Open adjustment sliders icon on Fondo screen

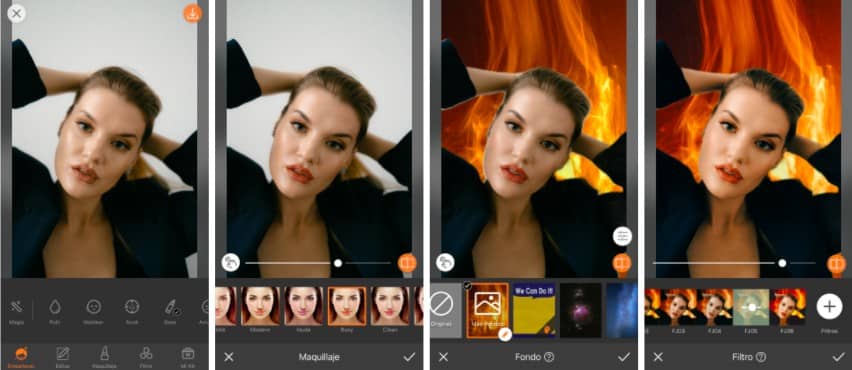pos(622,236)
